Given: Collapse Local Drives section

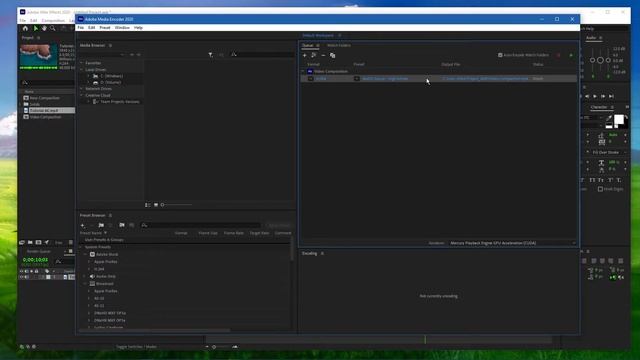Looking at the screenshot, I should click(82, 70).
